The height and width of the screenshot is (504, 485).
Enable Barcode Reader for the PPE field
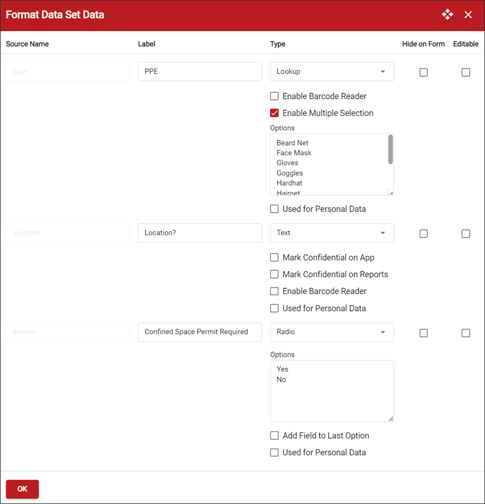(x=274, y=96)
